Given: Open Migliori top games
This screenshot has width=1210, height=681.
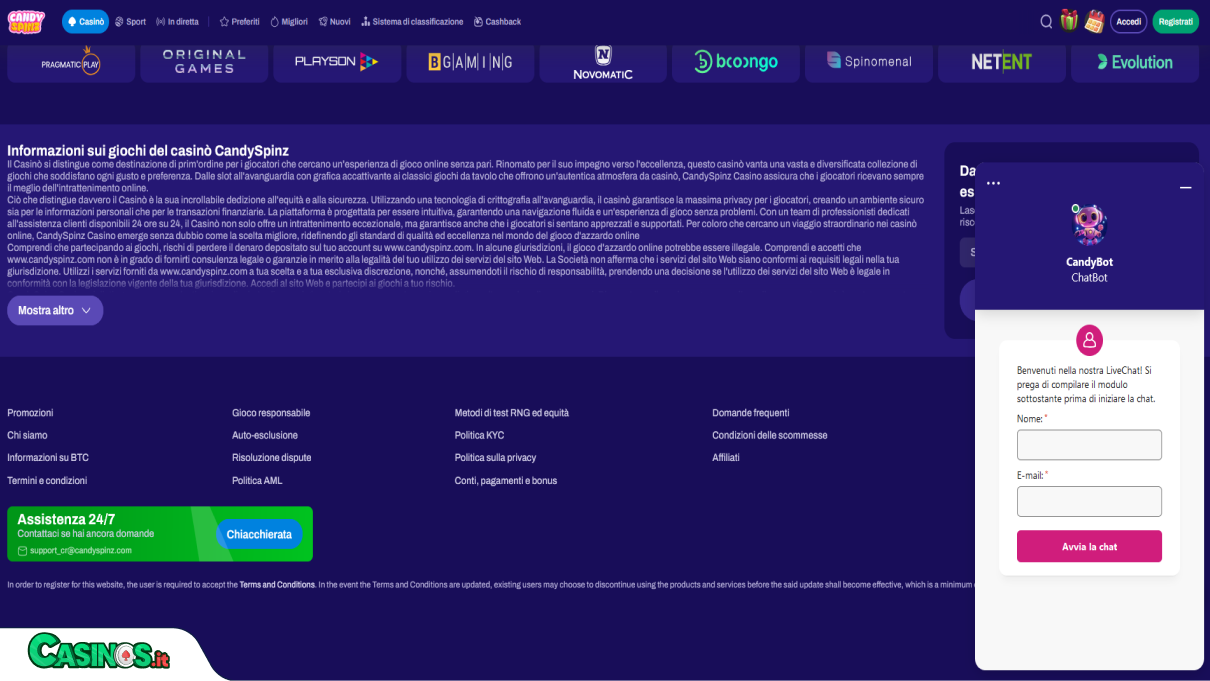Looking at the screenshot, I should (289, 21).
